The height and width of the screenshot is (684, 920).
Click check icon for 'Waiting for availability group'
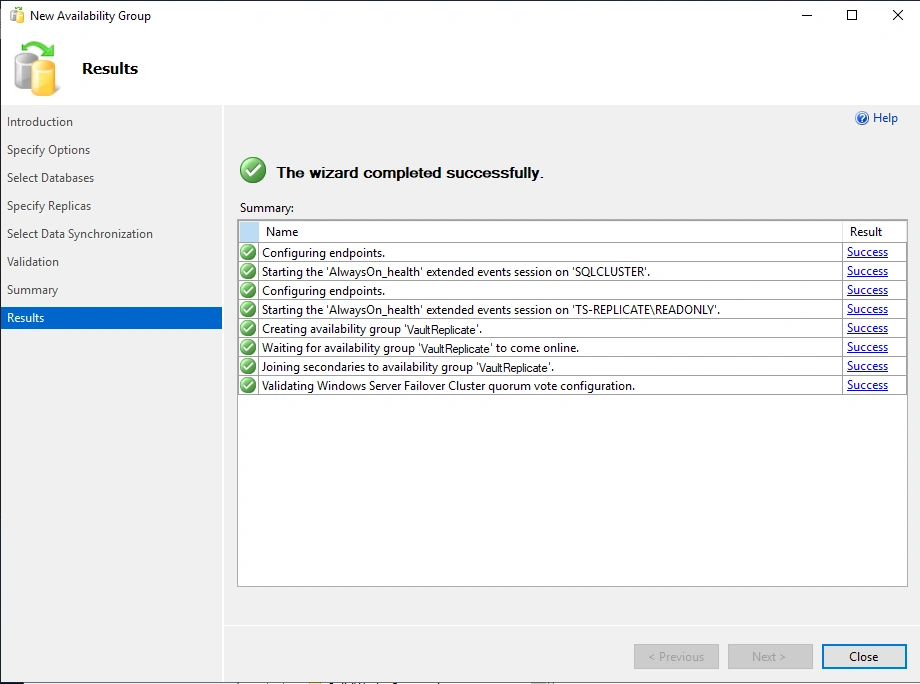tap(248, 347)
